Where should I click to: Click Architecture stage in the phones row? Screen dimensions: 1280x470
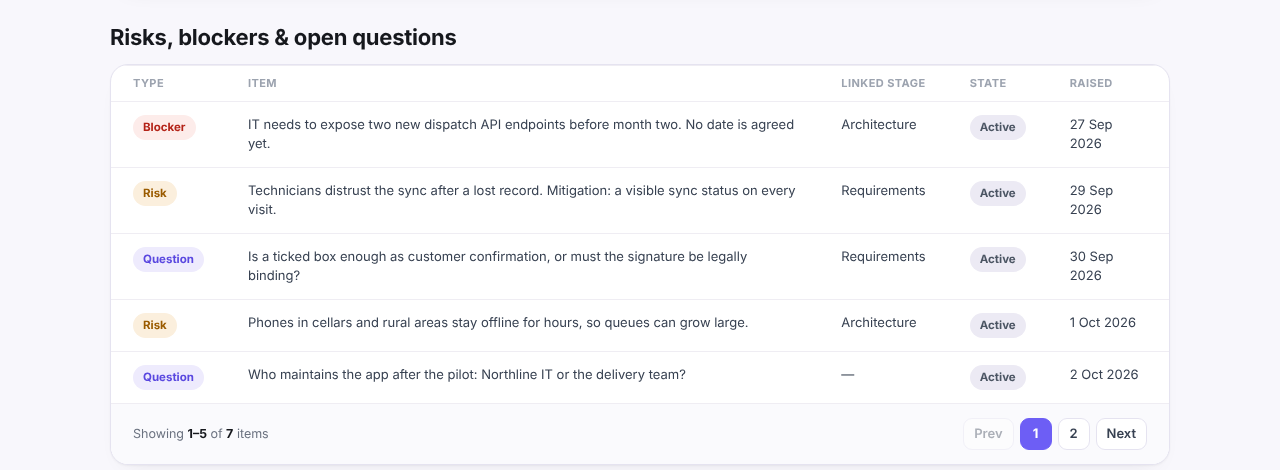tap(879, 322)
